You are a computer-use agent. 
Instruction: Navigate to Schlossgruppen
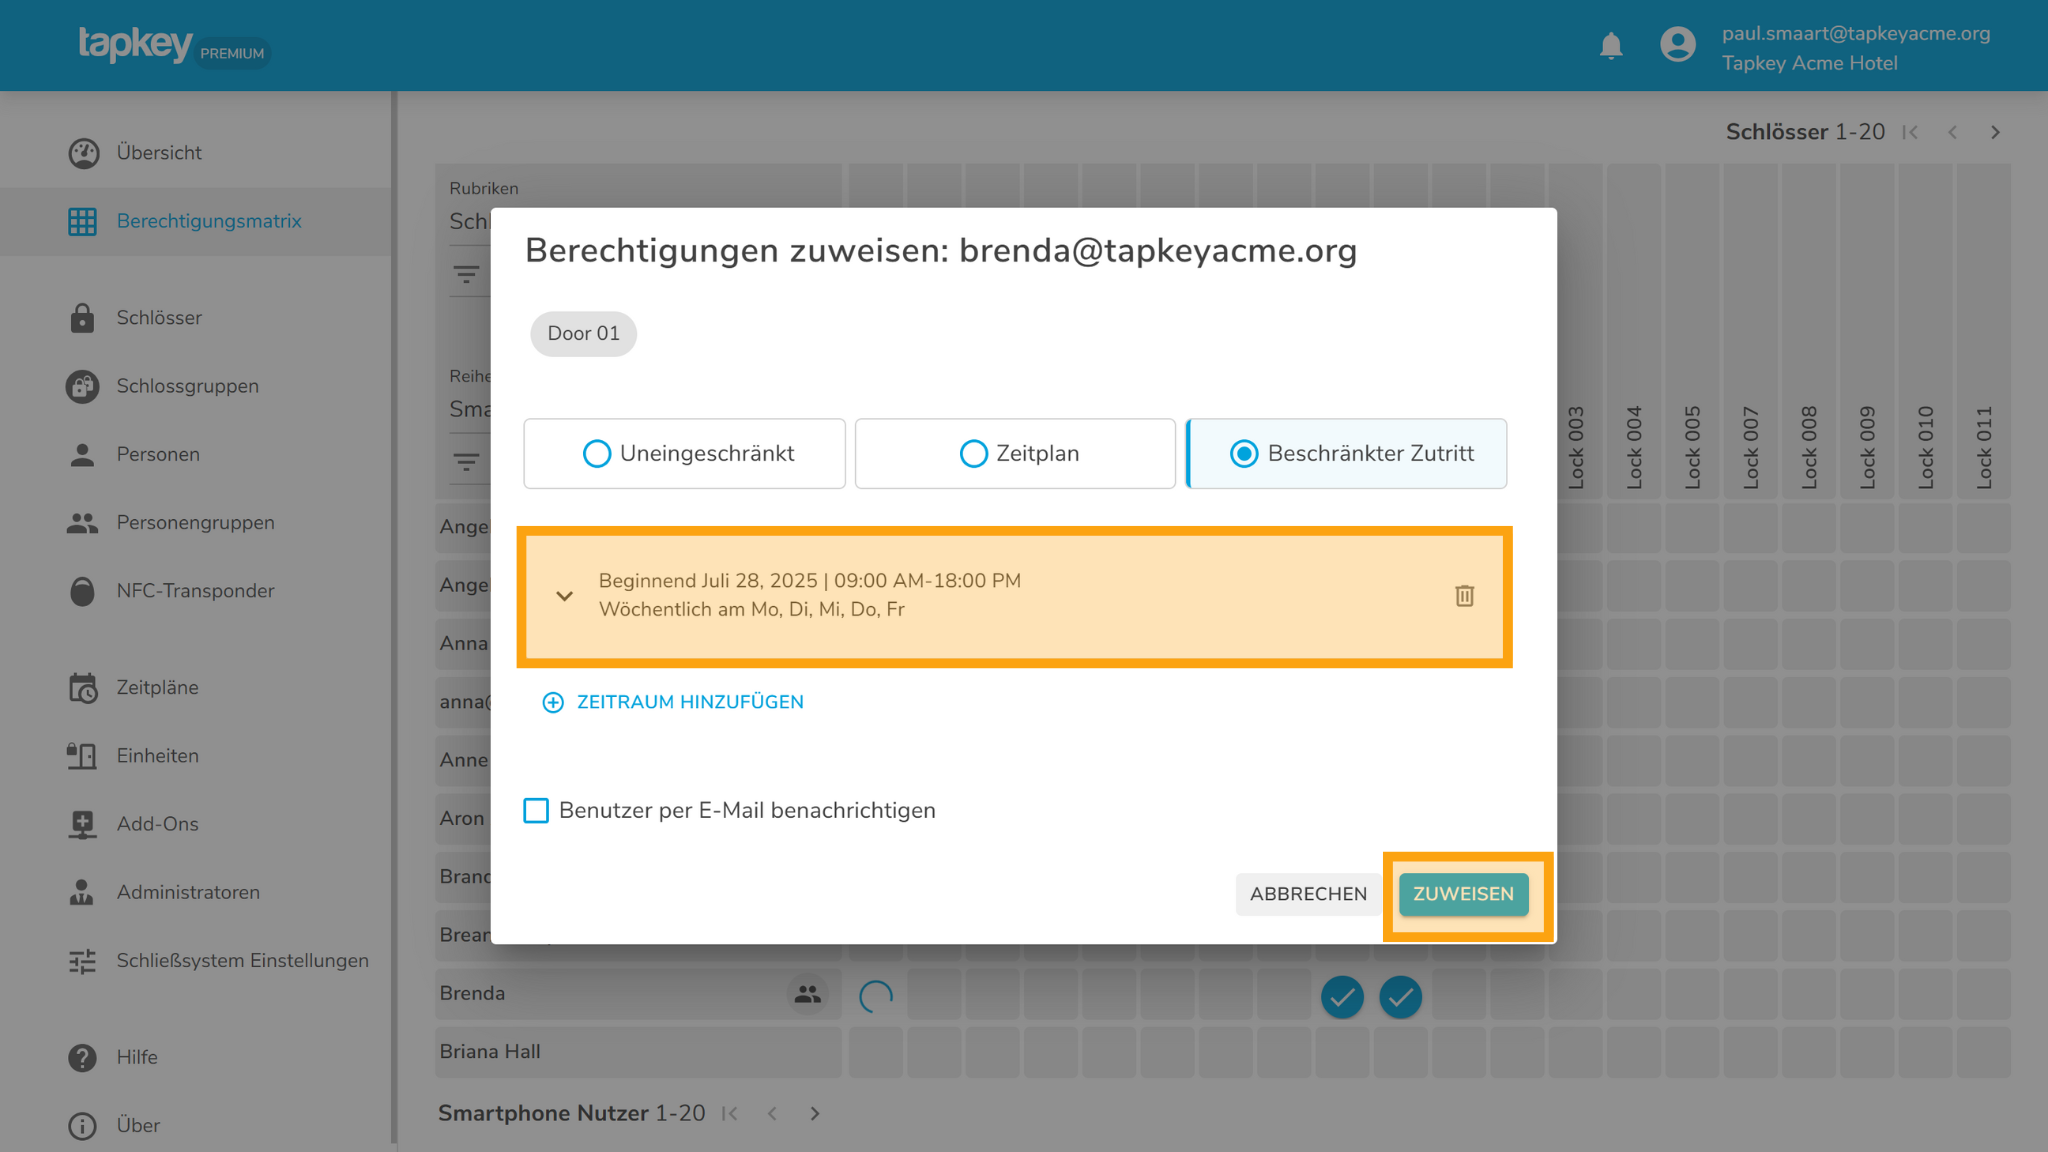point(187,386)
